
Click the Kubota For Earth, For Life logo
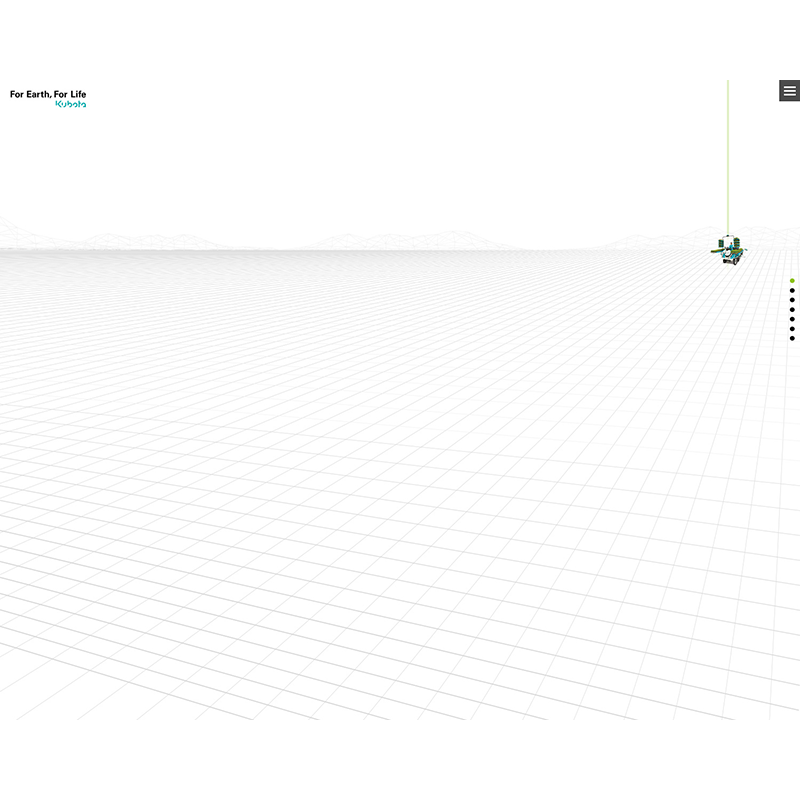point(48,98)
